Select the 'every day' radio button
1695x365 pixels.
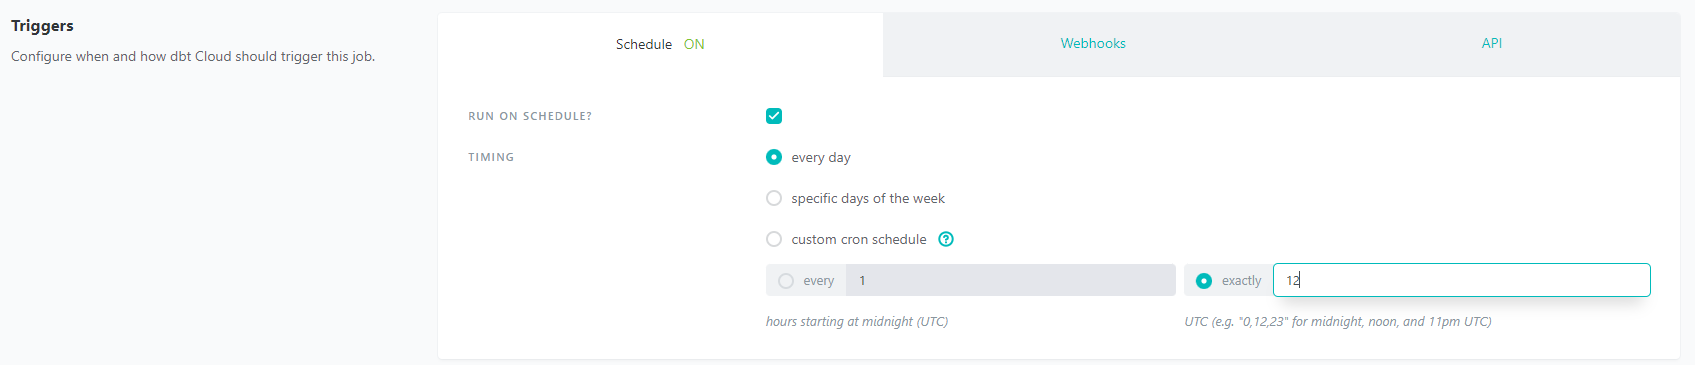point(774,157)
